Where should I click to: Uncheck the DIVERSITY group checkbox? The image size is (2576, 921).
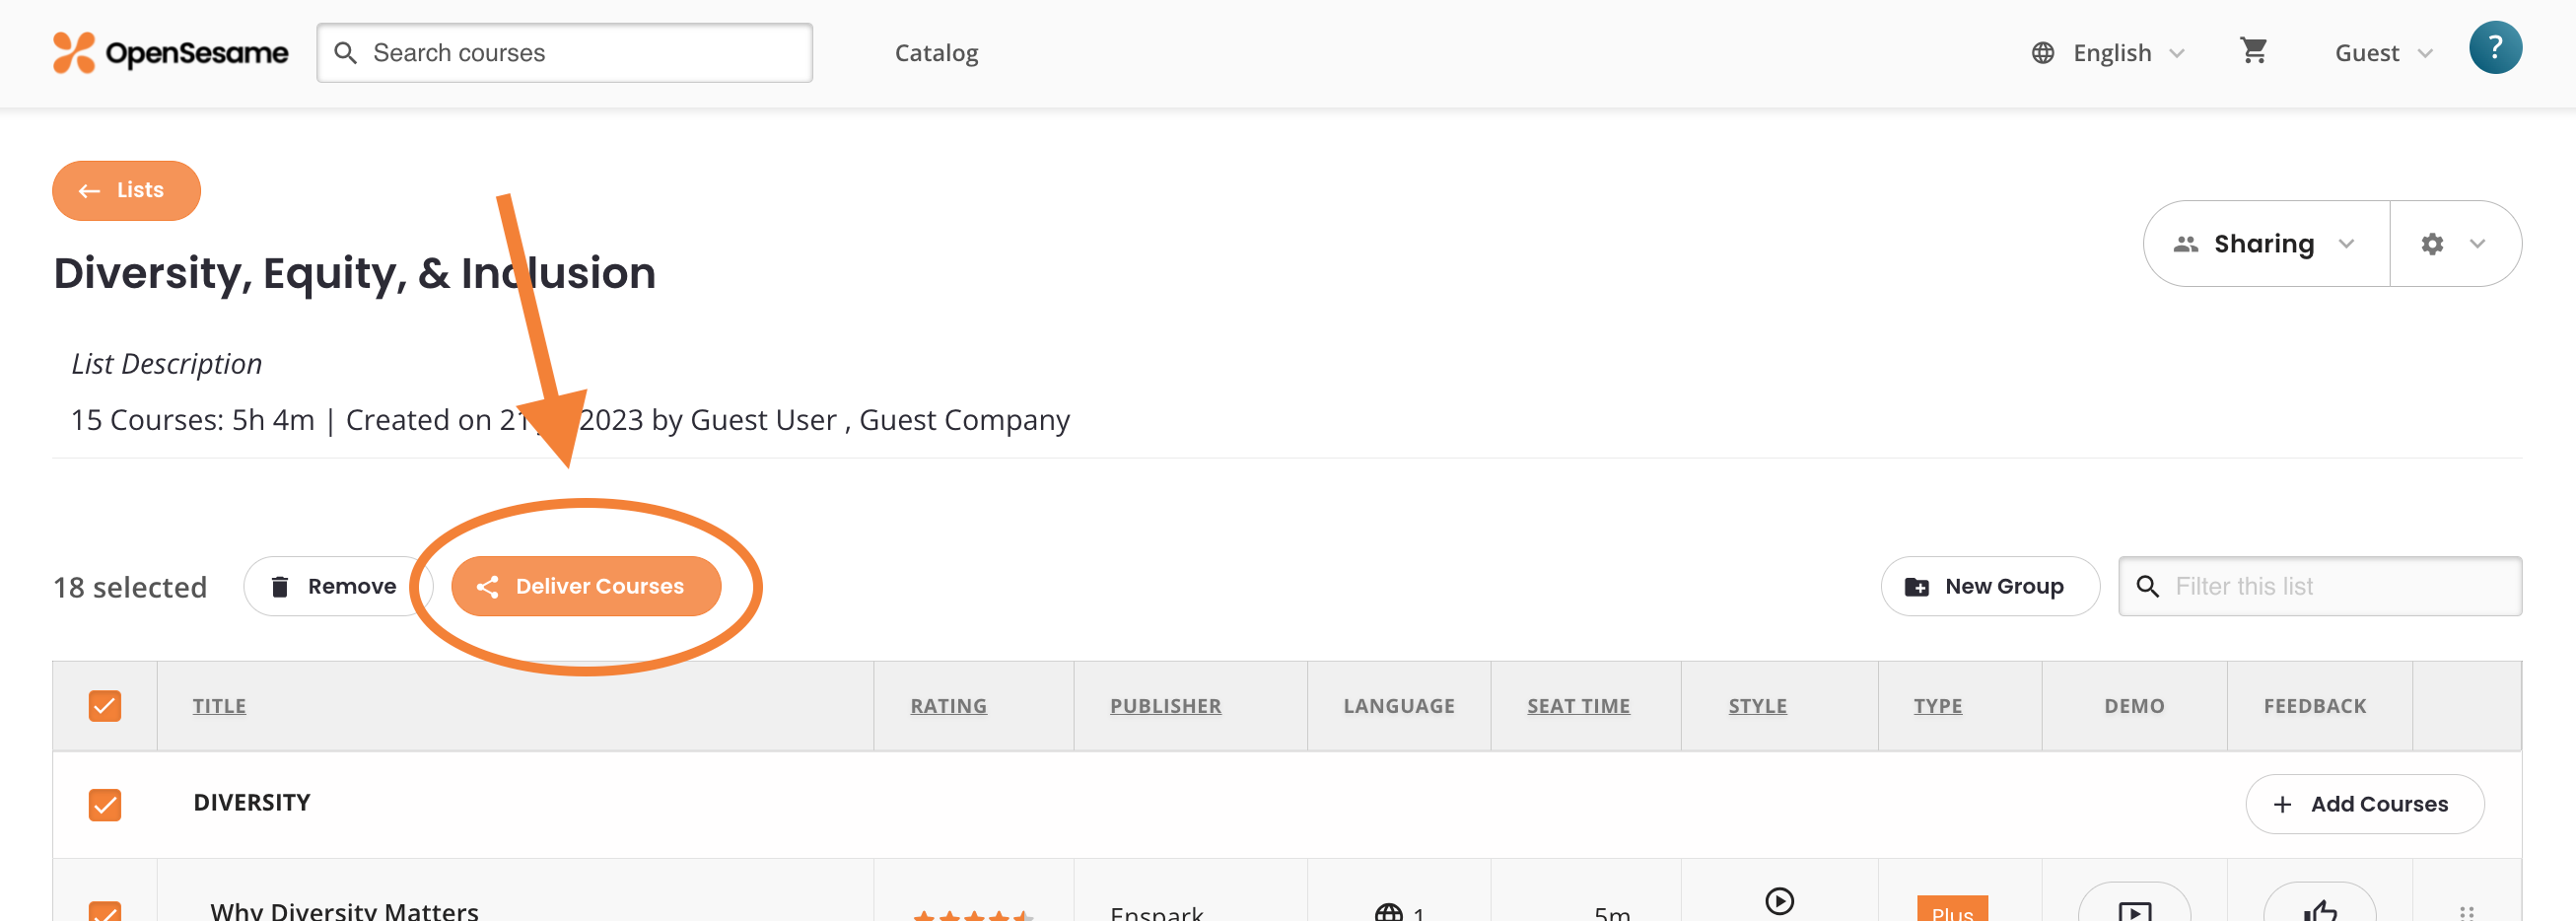click(104, 805)
